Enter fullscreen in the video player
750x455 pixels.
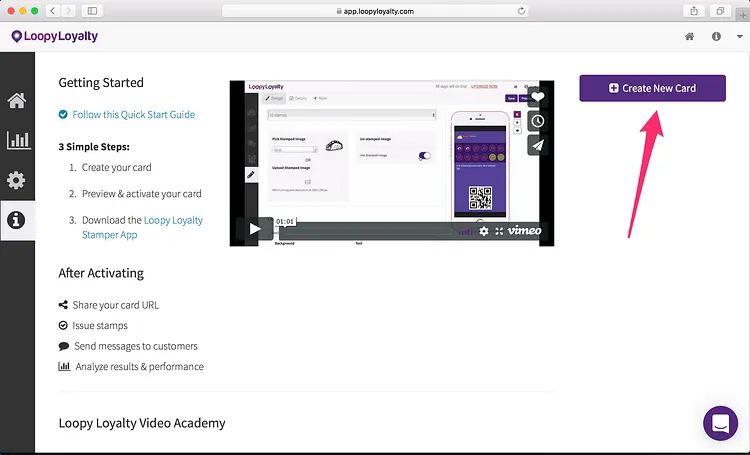tap(499, 231)
